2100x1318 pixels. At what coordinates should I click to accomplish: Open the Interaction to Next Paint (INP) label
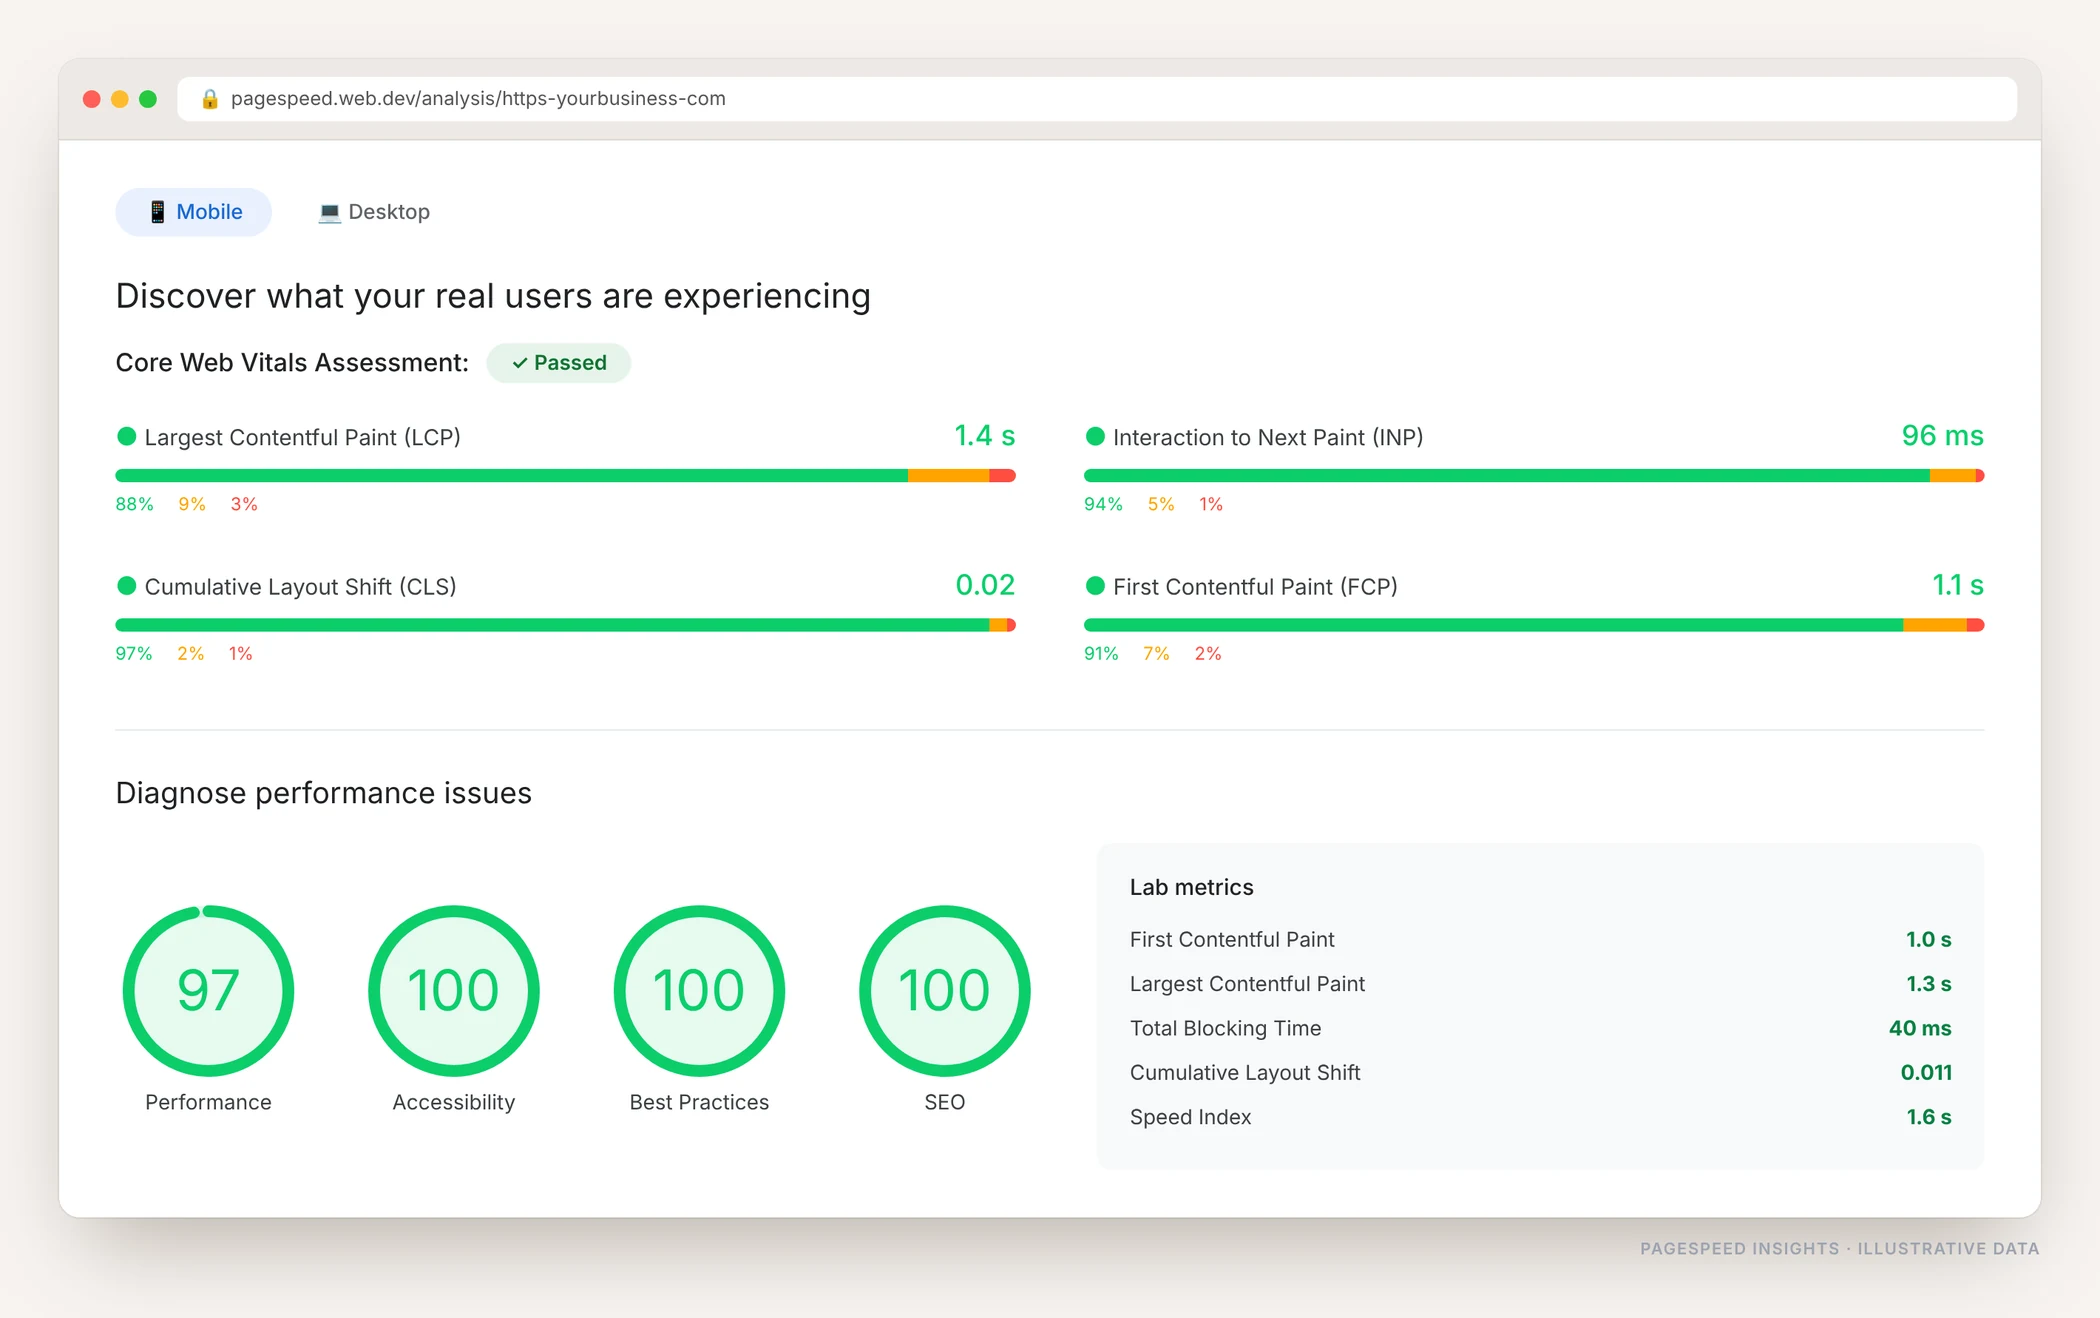pos(1268,438)
